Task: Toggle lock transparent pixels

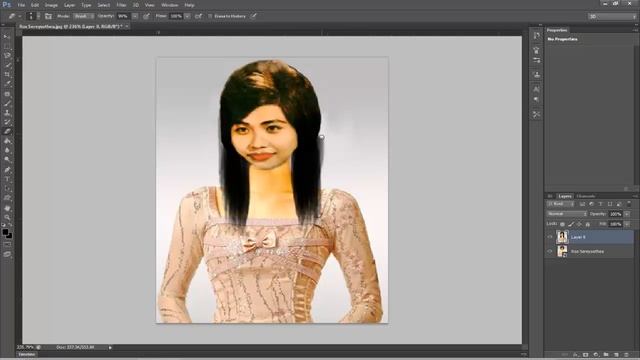Action: coord(562,224)
